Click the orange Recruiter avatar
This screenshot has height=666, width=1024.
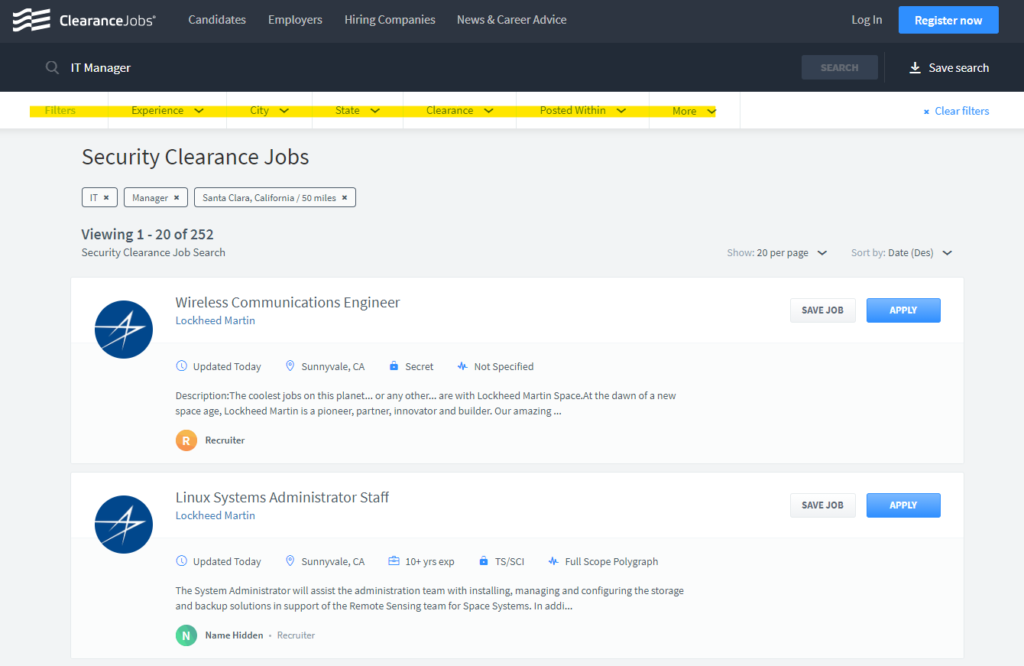pos(186,440)
